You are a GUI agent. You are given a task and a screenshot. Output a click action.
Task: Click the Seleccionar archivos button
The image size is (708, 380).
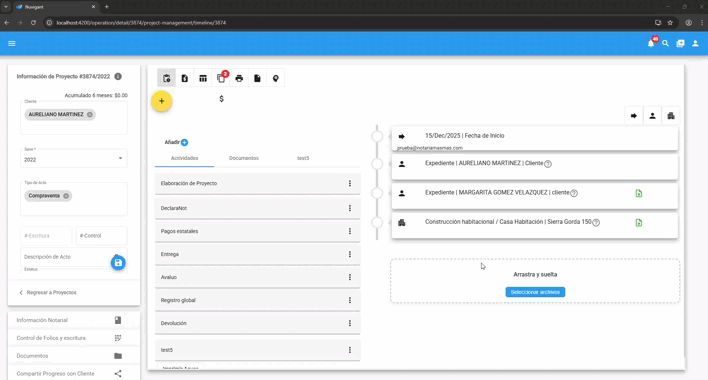click(535, 292)
